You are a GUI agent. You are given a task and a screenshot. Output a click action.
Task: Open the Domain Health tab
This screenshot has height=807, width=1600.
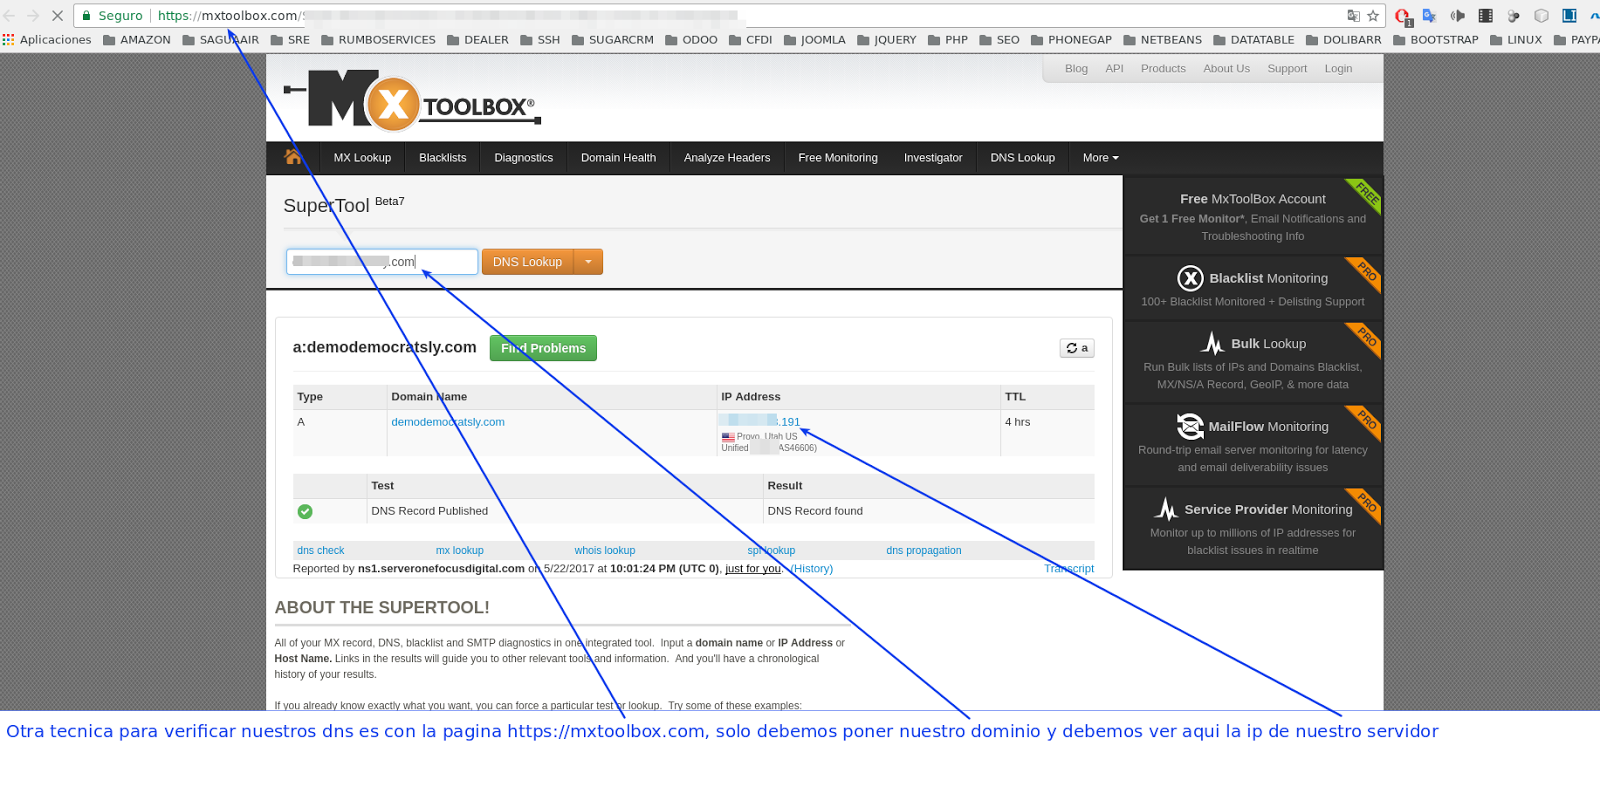pos(619,158)
